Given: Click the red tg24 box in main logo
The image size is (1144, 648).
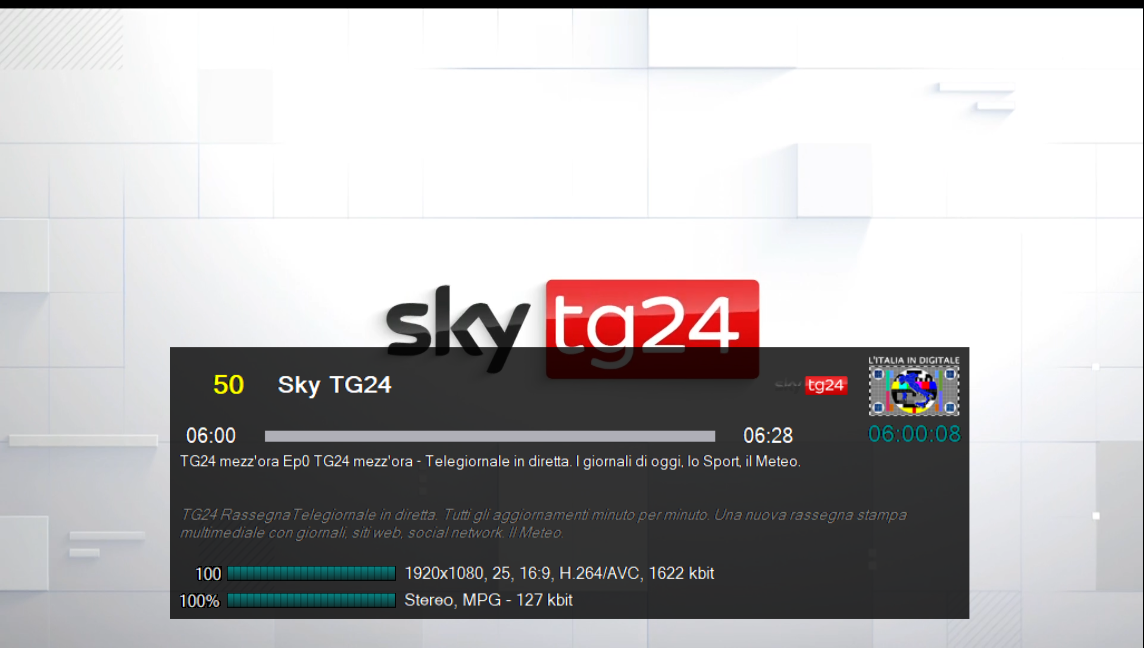Looking at the screenshot, I should [652, 328].
